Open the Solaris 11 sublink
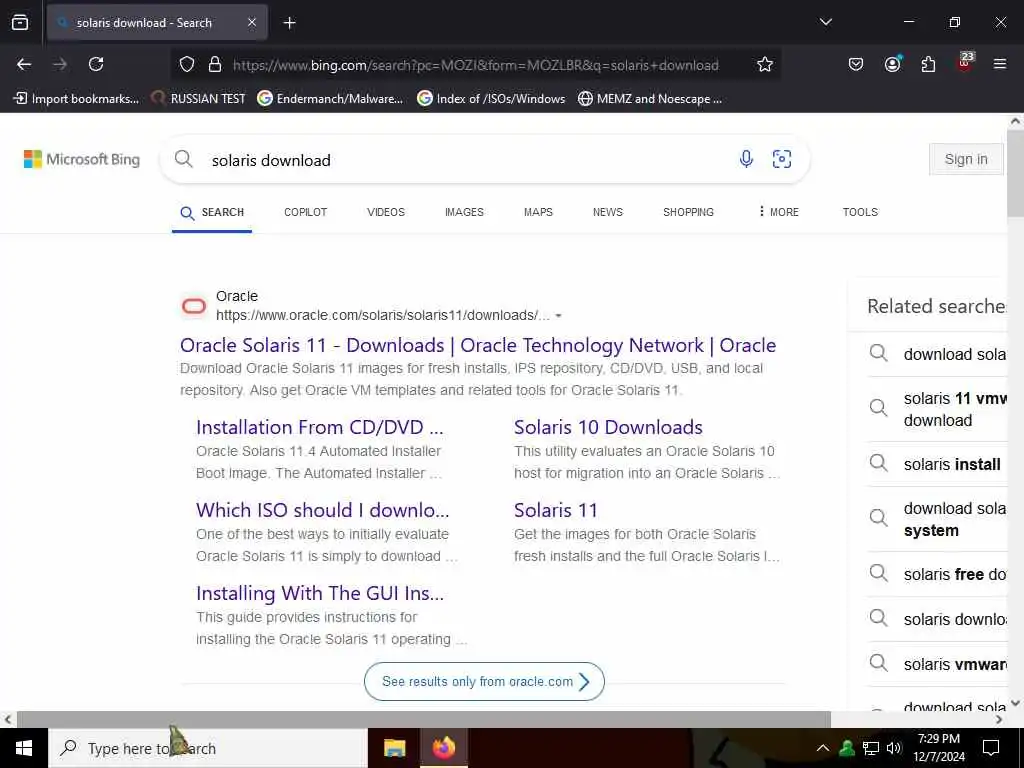This screenshot has height=768, width=1024. pos(556,510)
